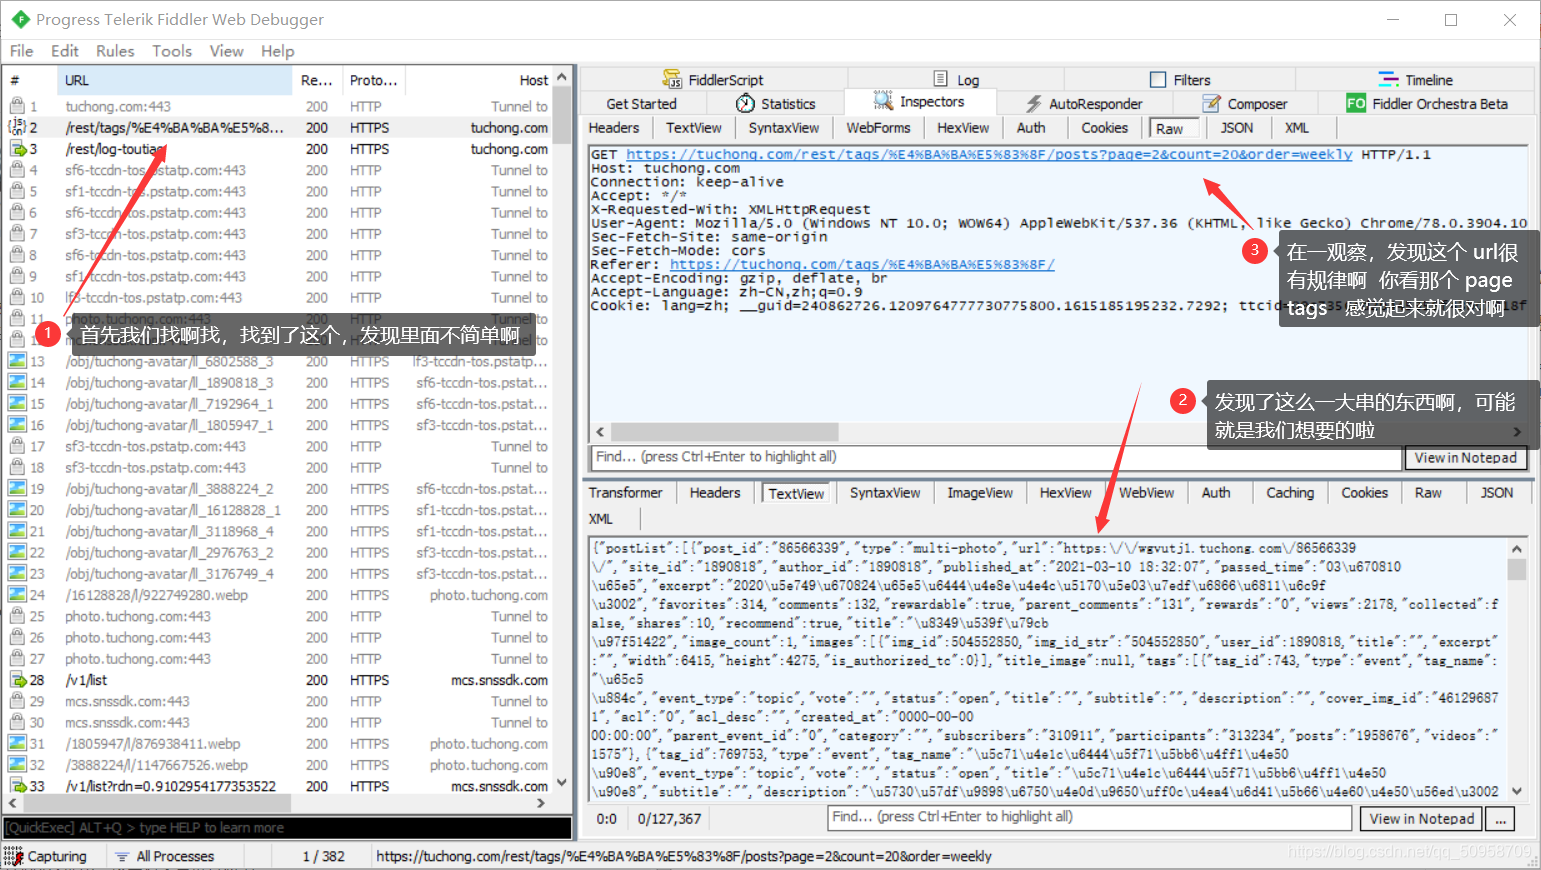Click lock icon of session 1

tap(17, 105)
